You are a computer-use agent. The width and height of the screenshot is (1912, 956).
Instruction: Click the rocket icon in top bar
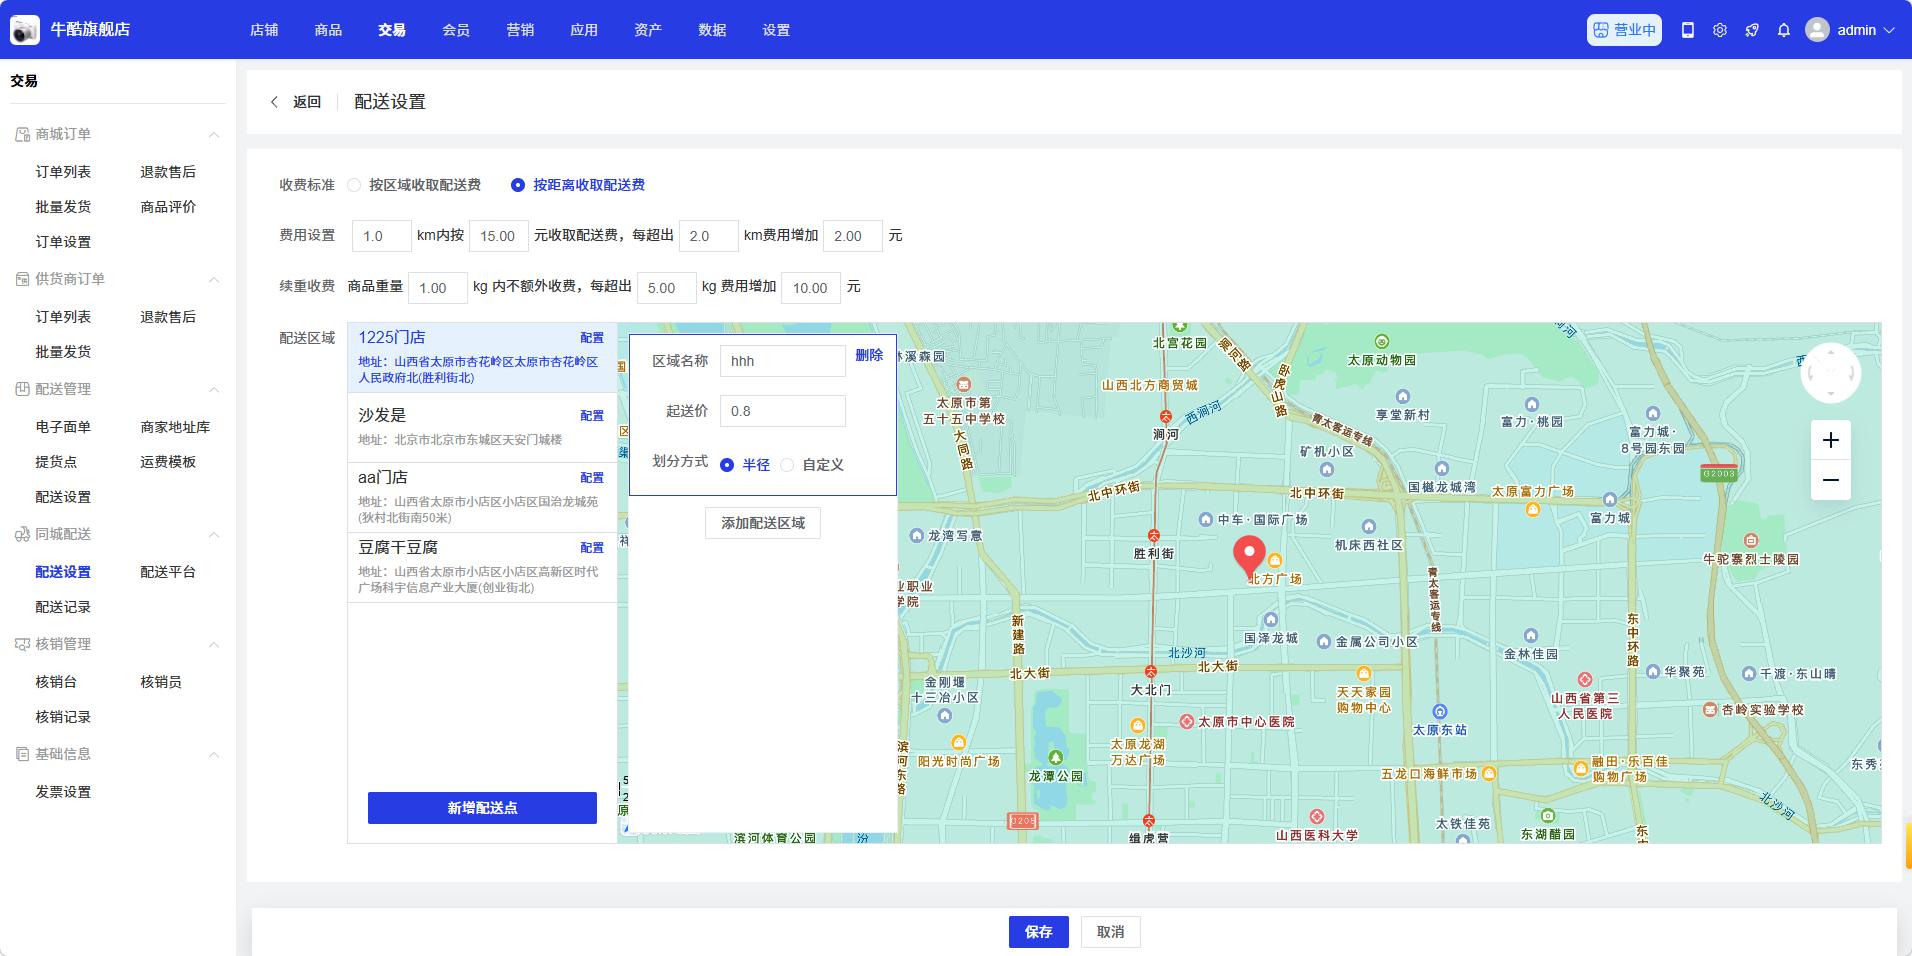(1752, 30)
